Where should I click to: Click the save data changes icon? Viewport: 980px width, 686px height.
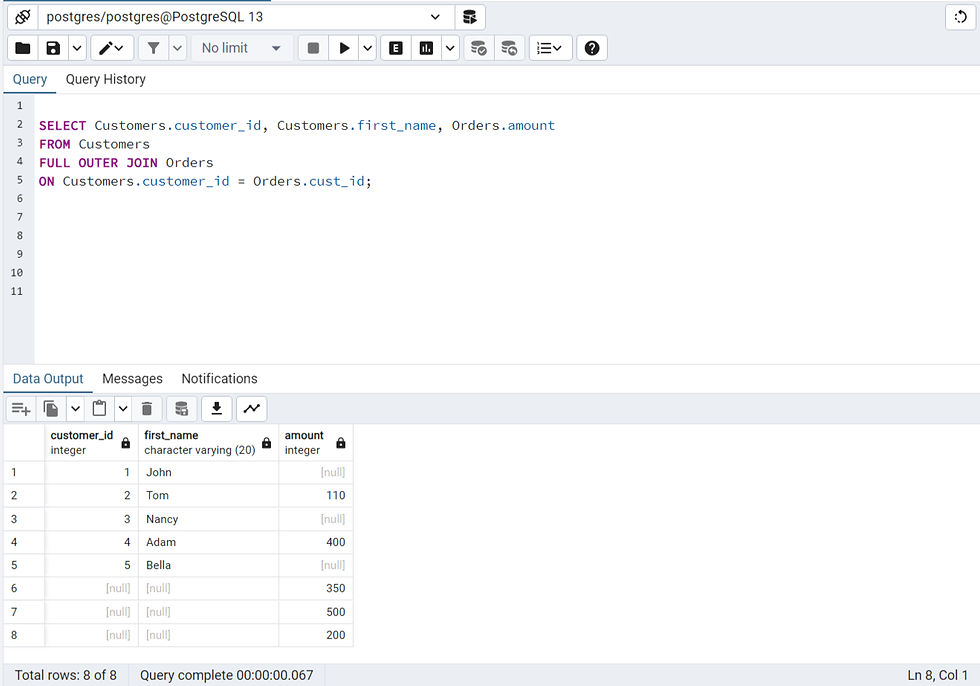click(x=182, y=409)
